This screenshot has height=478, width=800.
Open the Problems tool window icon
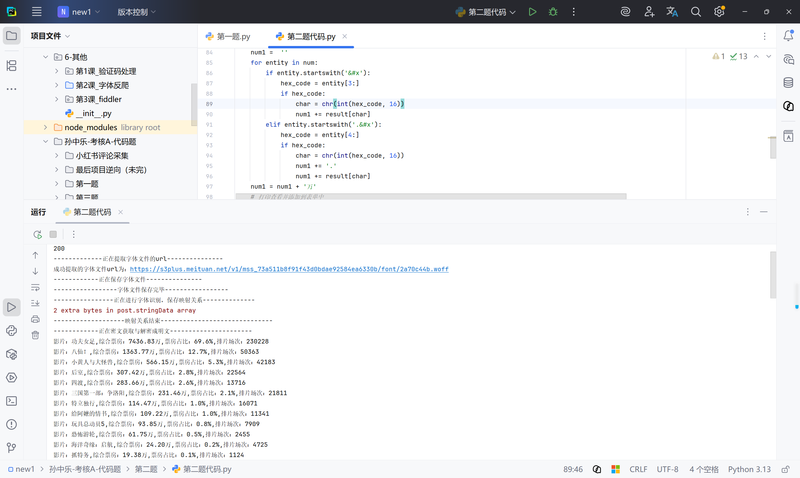click(12, 424)
